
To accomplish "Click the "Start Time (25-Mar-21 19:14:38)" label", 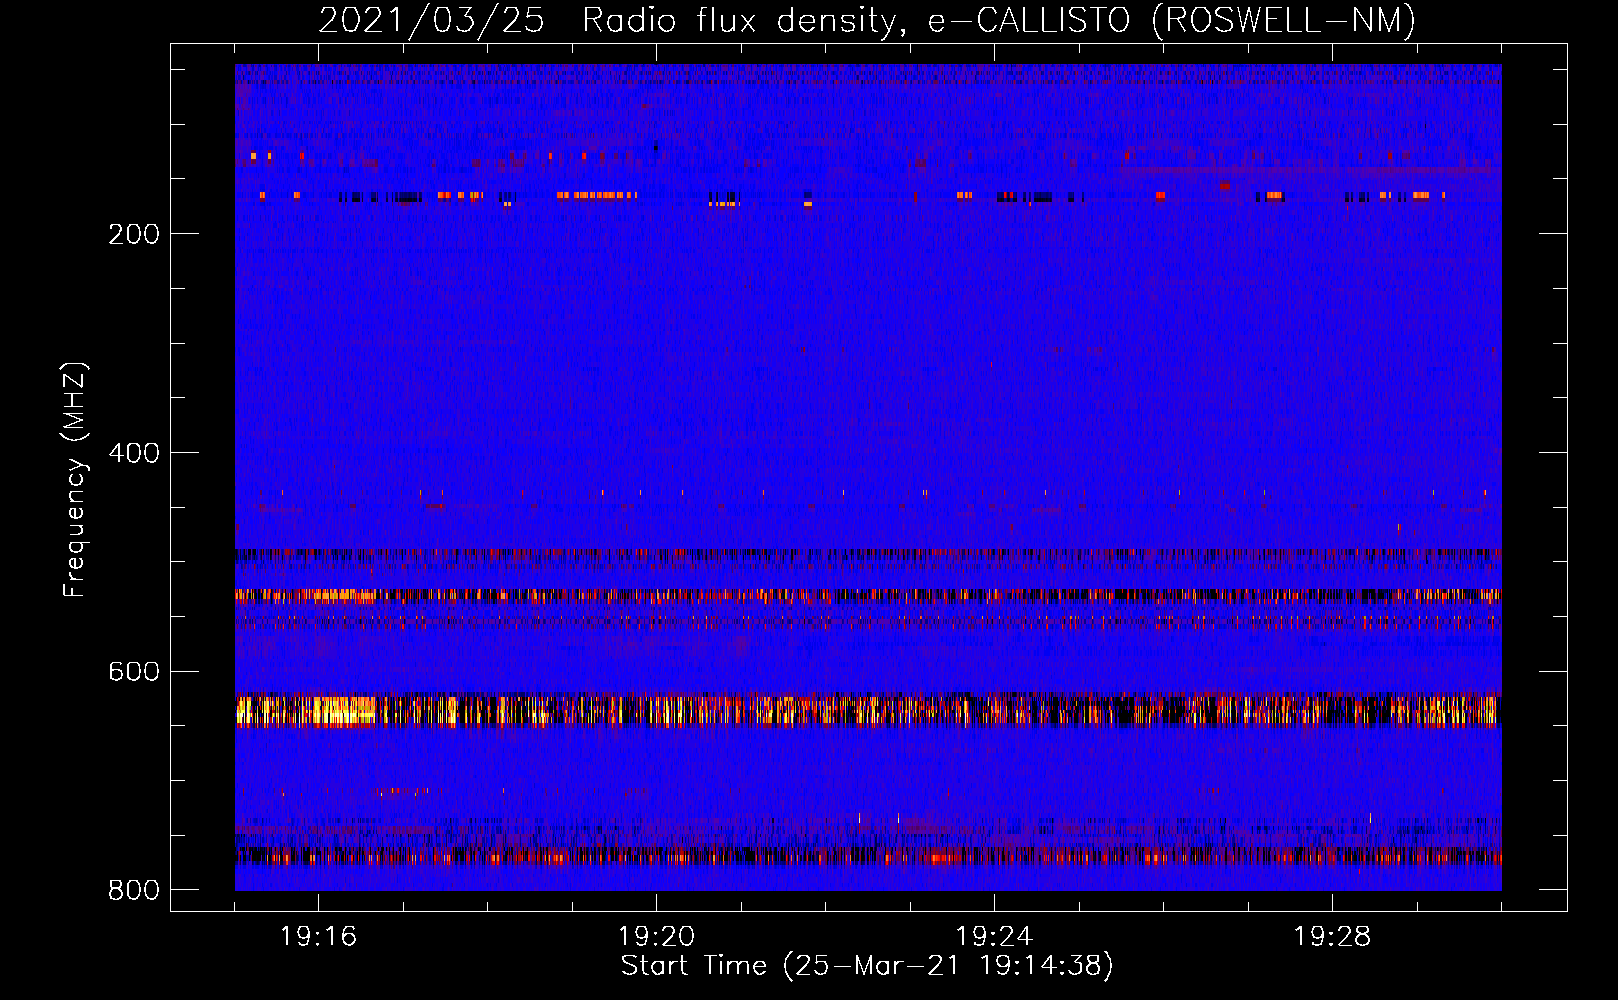I will pyautogui.click(x=867, y=966).
